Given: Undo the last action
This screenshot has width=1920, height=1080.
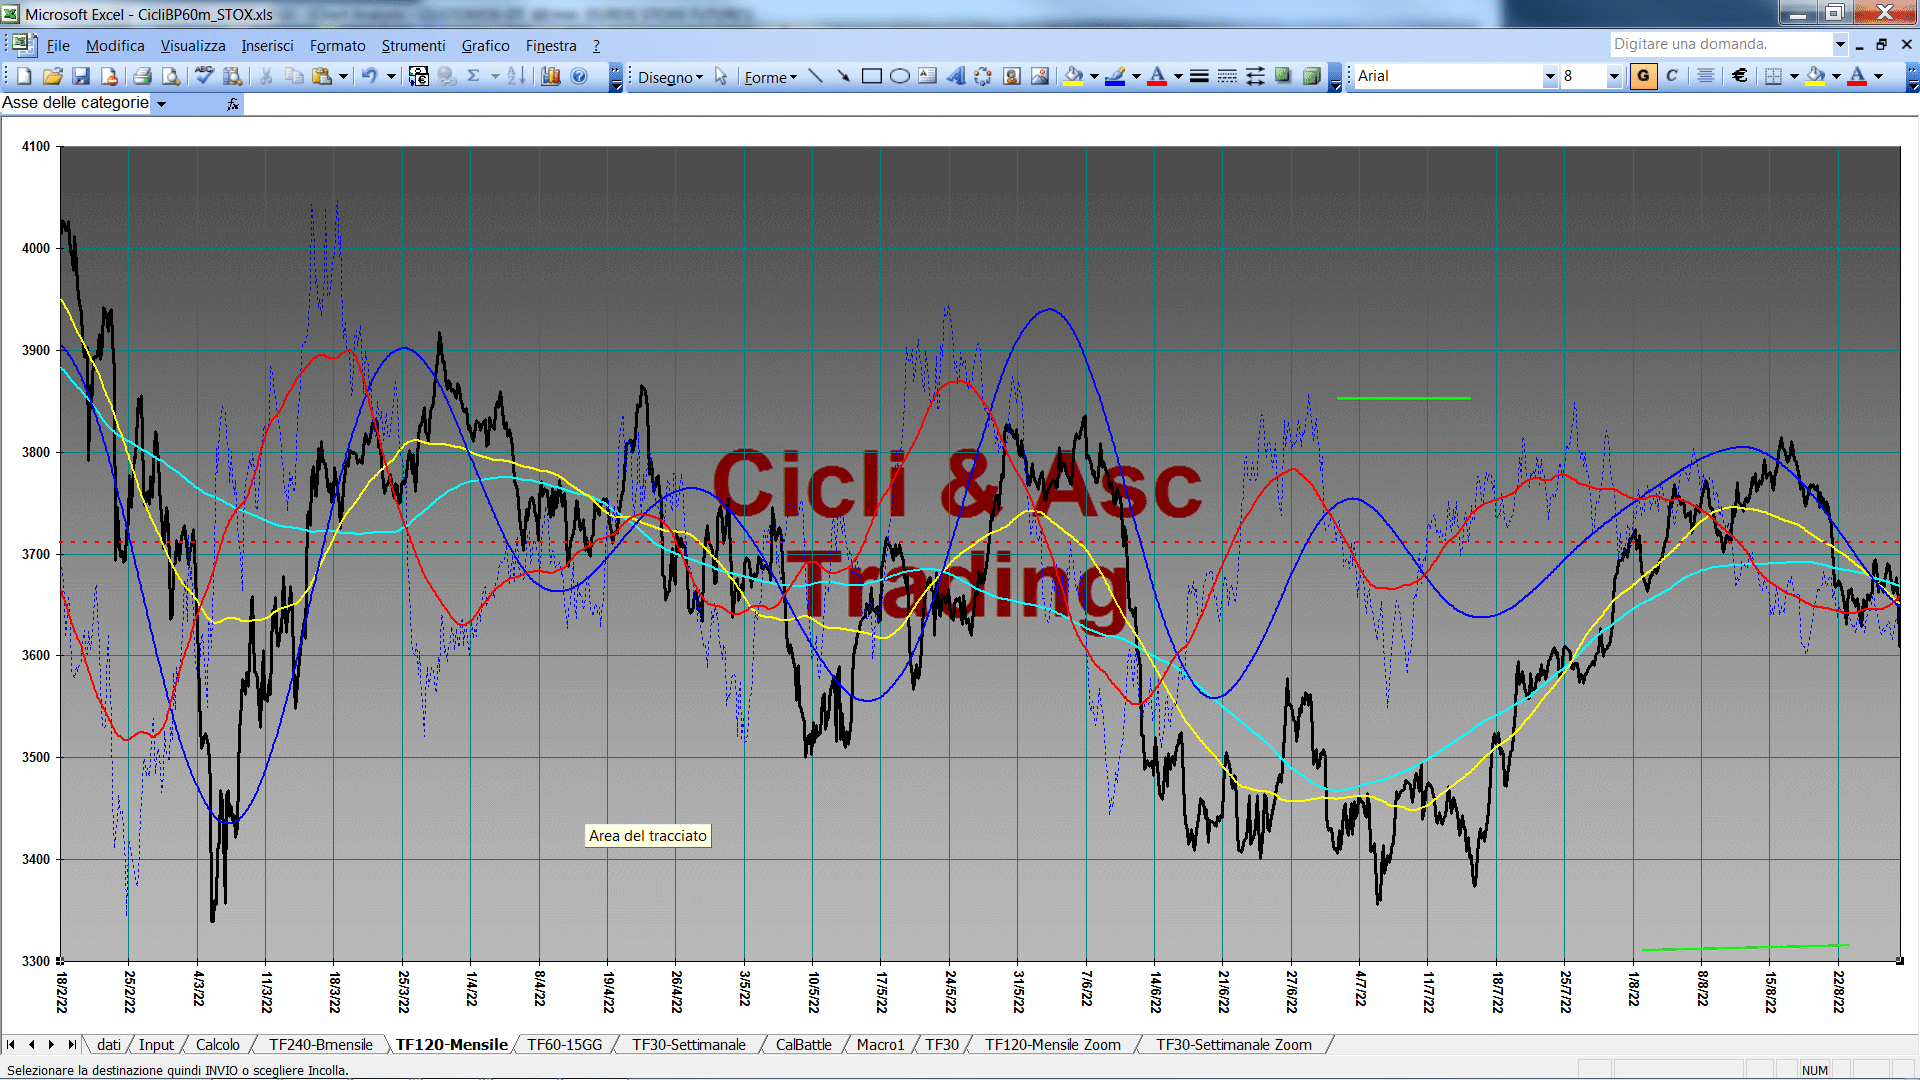Looking at the screenshot, I should tap(369, 76).
